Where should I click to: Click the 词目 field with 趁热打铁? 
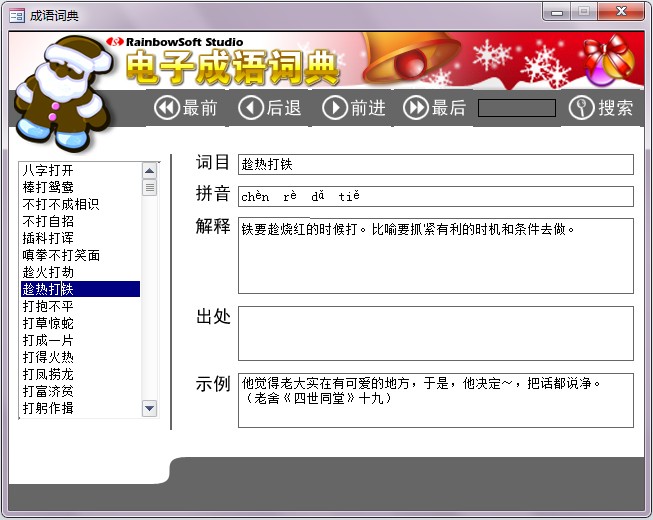click(436, 164)
